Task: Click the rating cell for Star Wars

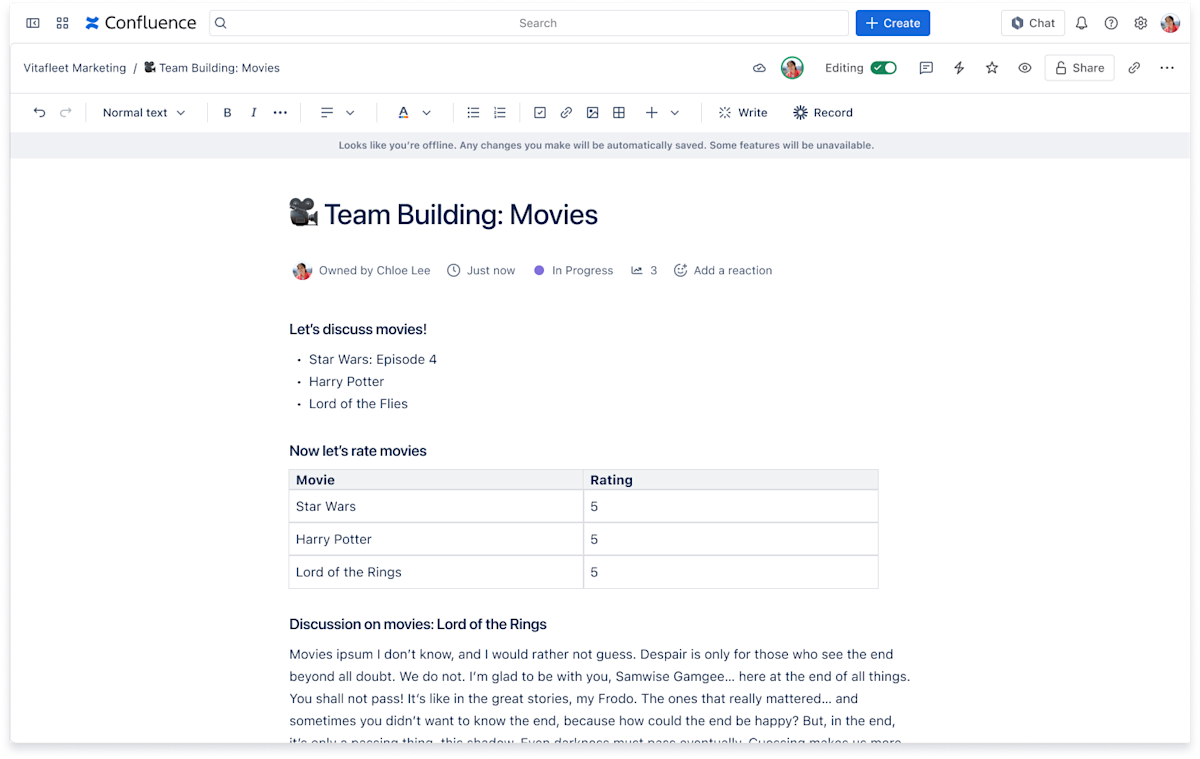Action: pos(731,506)
